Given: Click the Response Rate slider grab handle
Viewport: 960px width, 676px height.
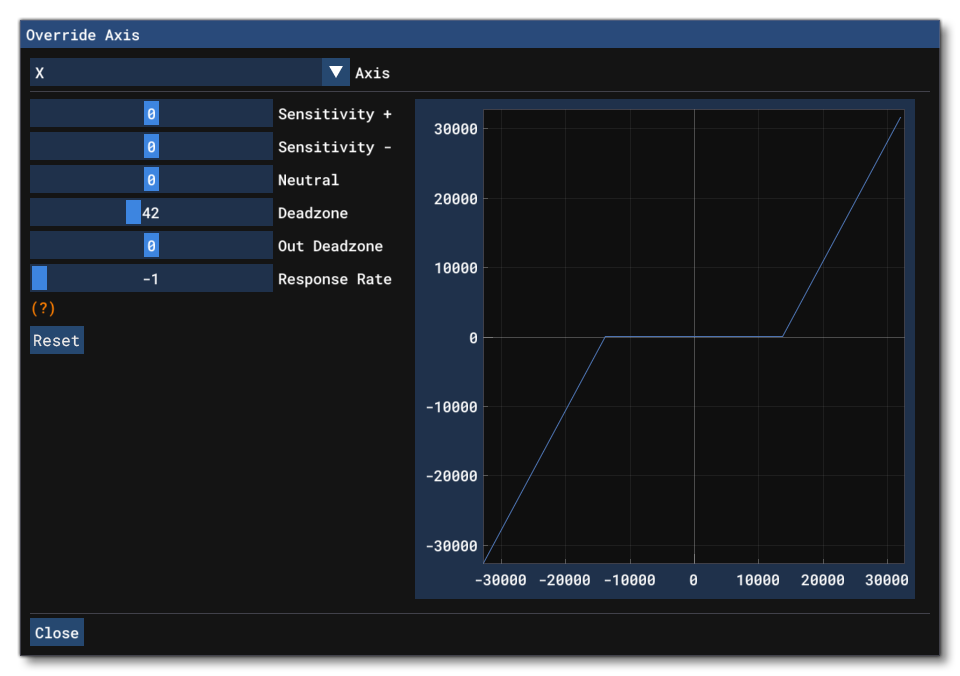Looking at the screenshot, I should coord(39,279).
